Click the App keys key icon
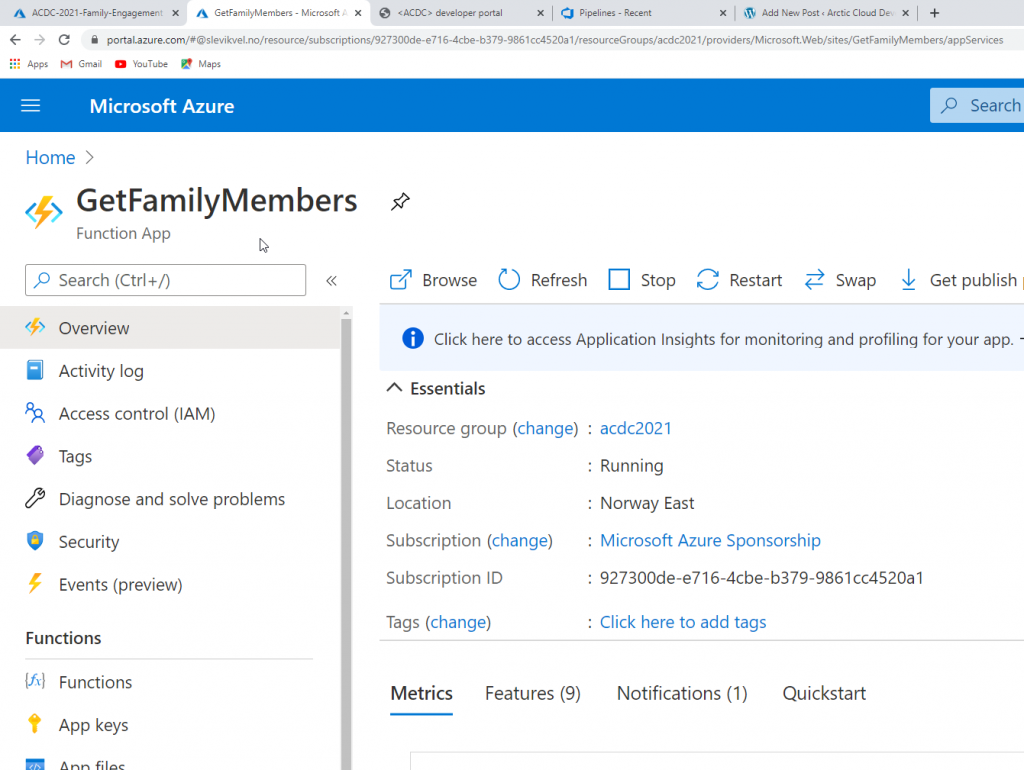The height and width of the screenshot is (770, 1024). pos(35,724)
